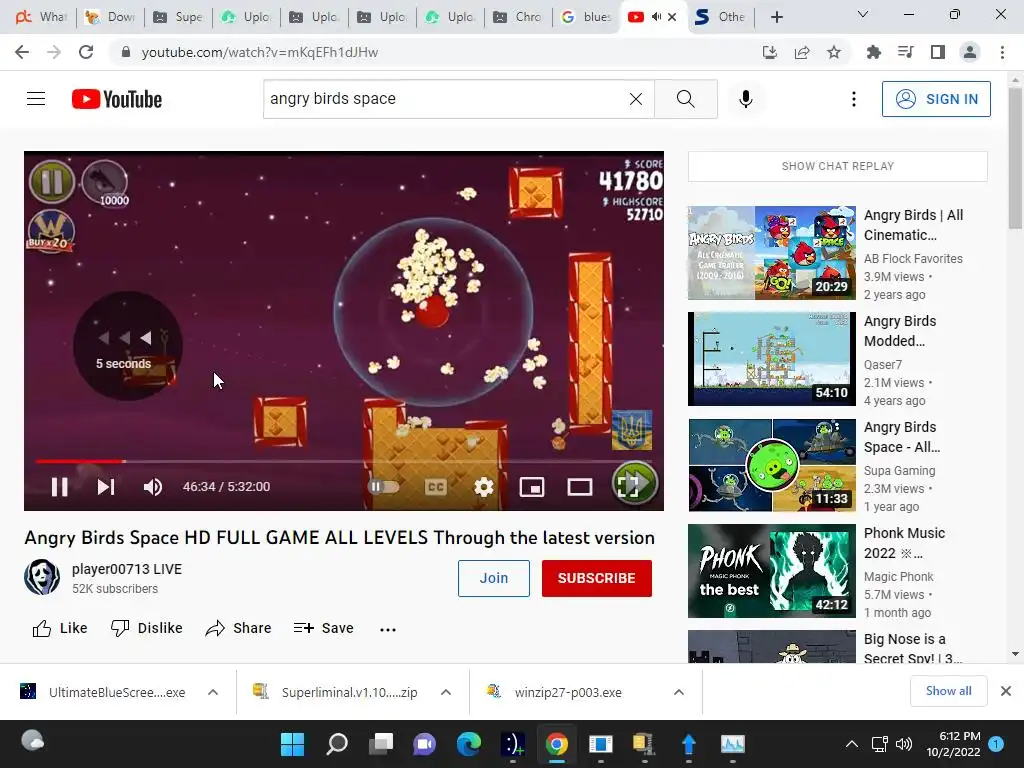Open Chrome profile avatar
This screenshot has height=768, width=1024.
(970, 52)
